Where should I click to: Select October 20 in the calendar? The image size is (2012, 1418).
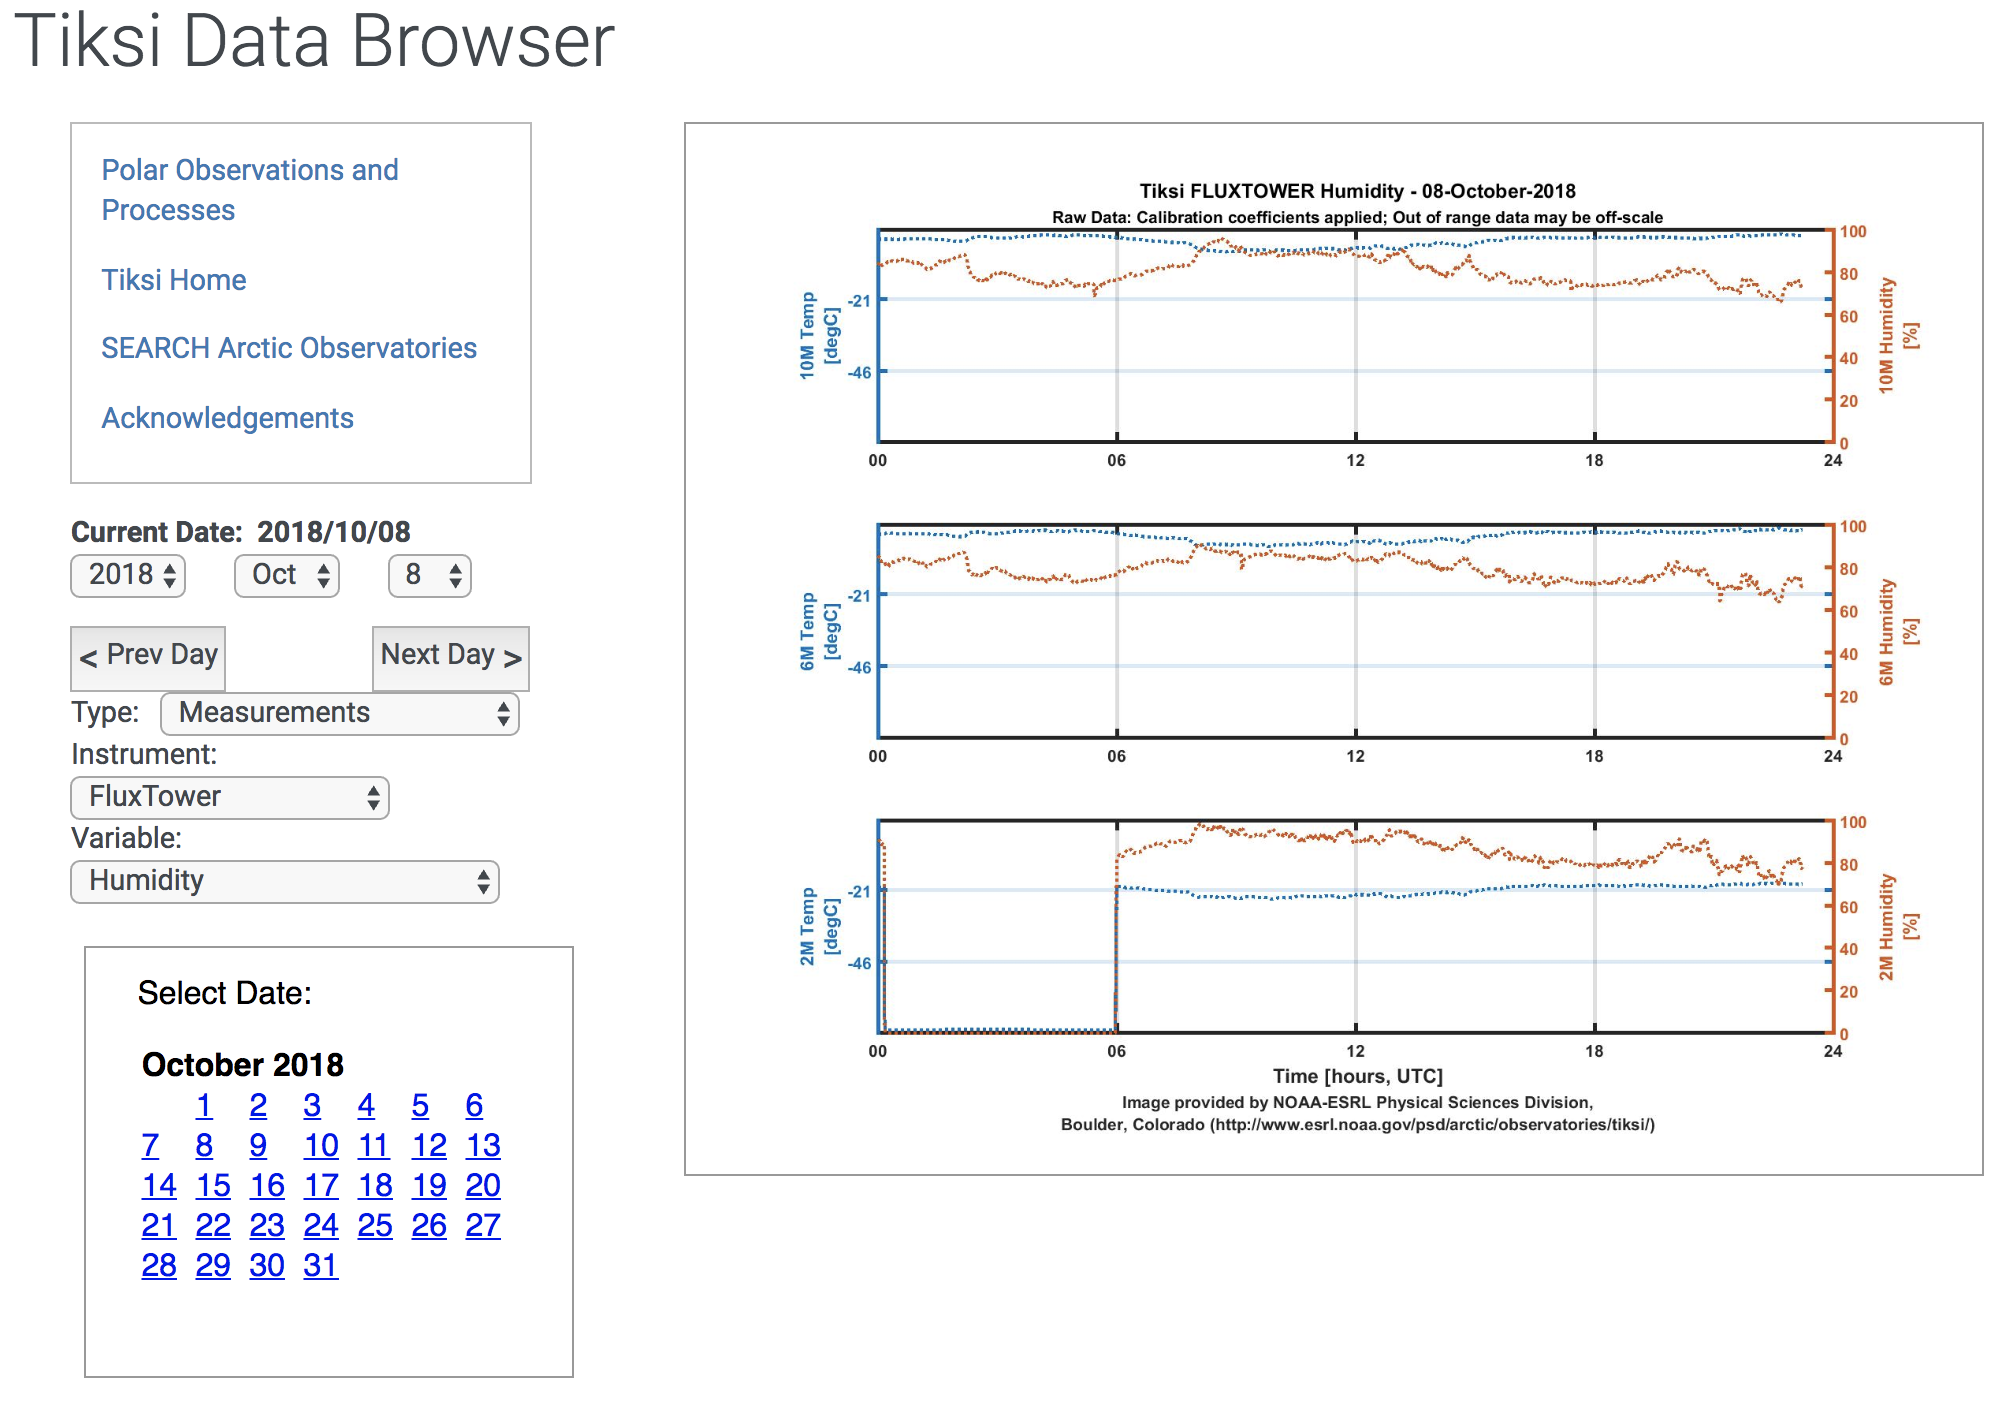(x=483, y=1186)
